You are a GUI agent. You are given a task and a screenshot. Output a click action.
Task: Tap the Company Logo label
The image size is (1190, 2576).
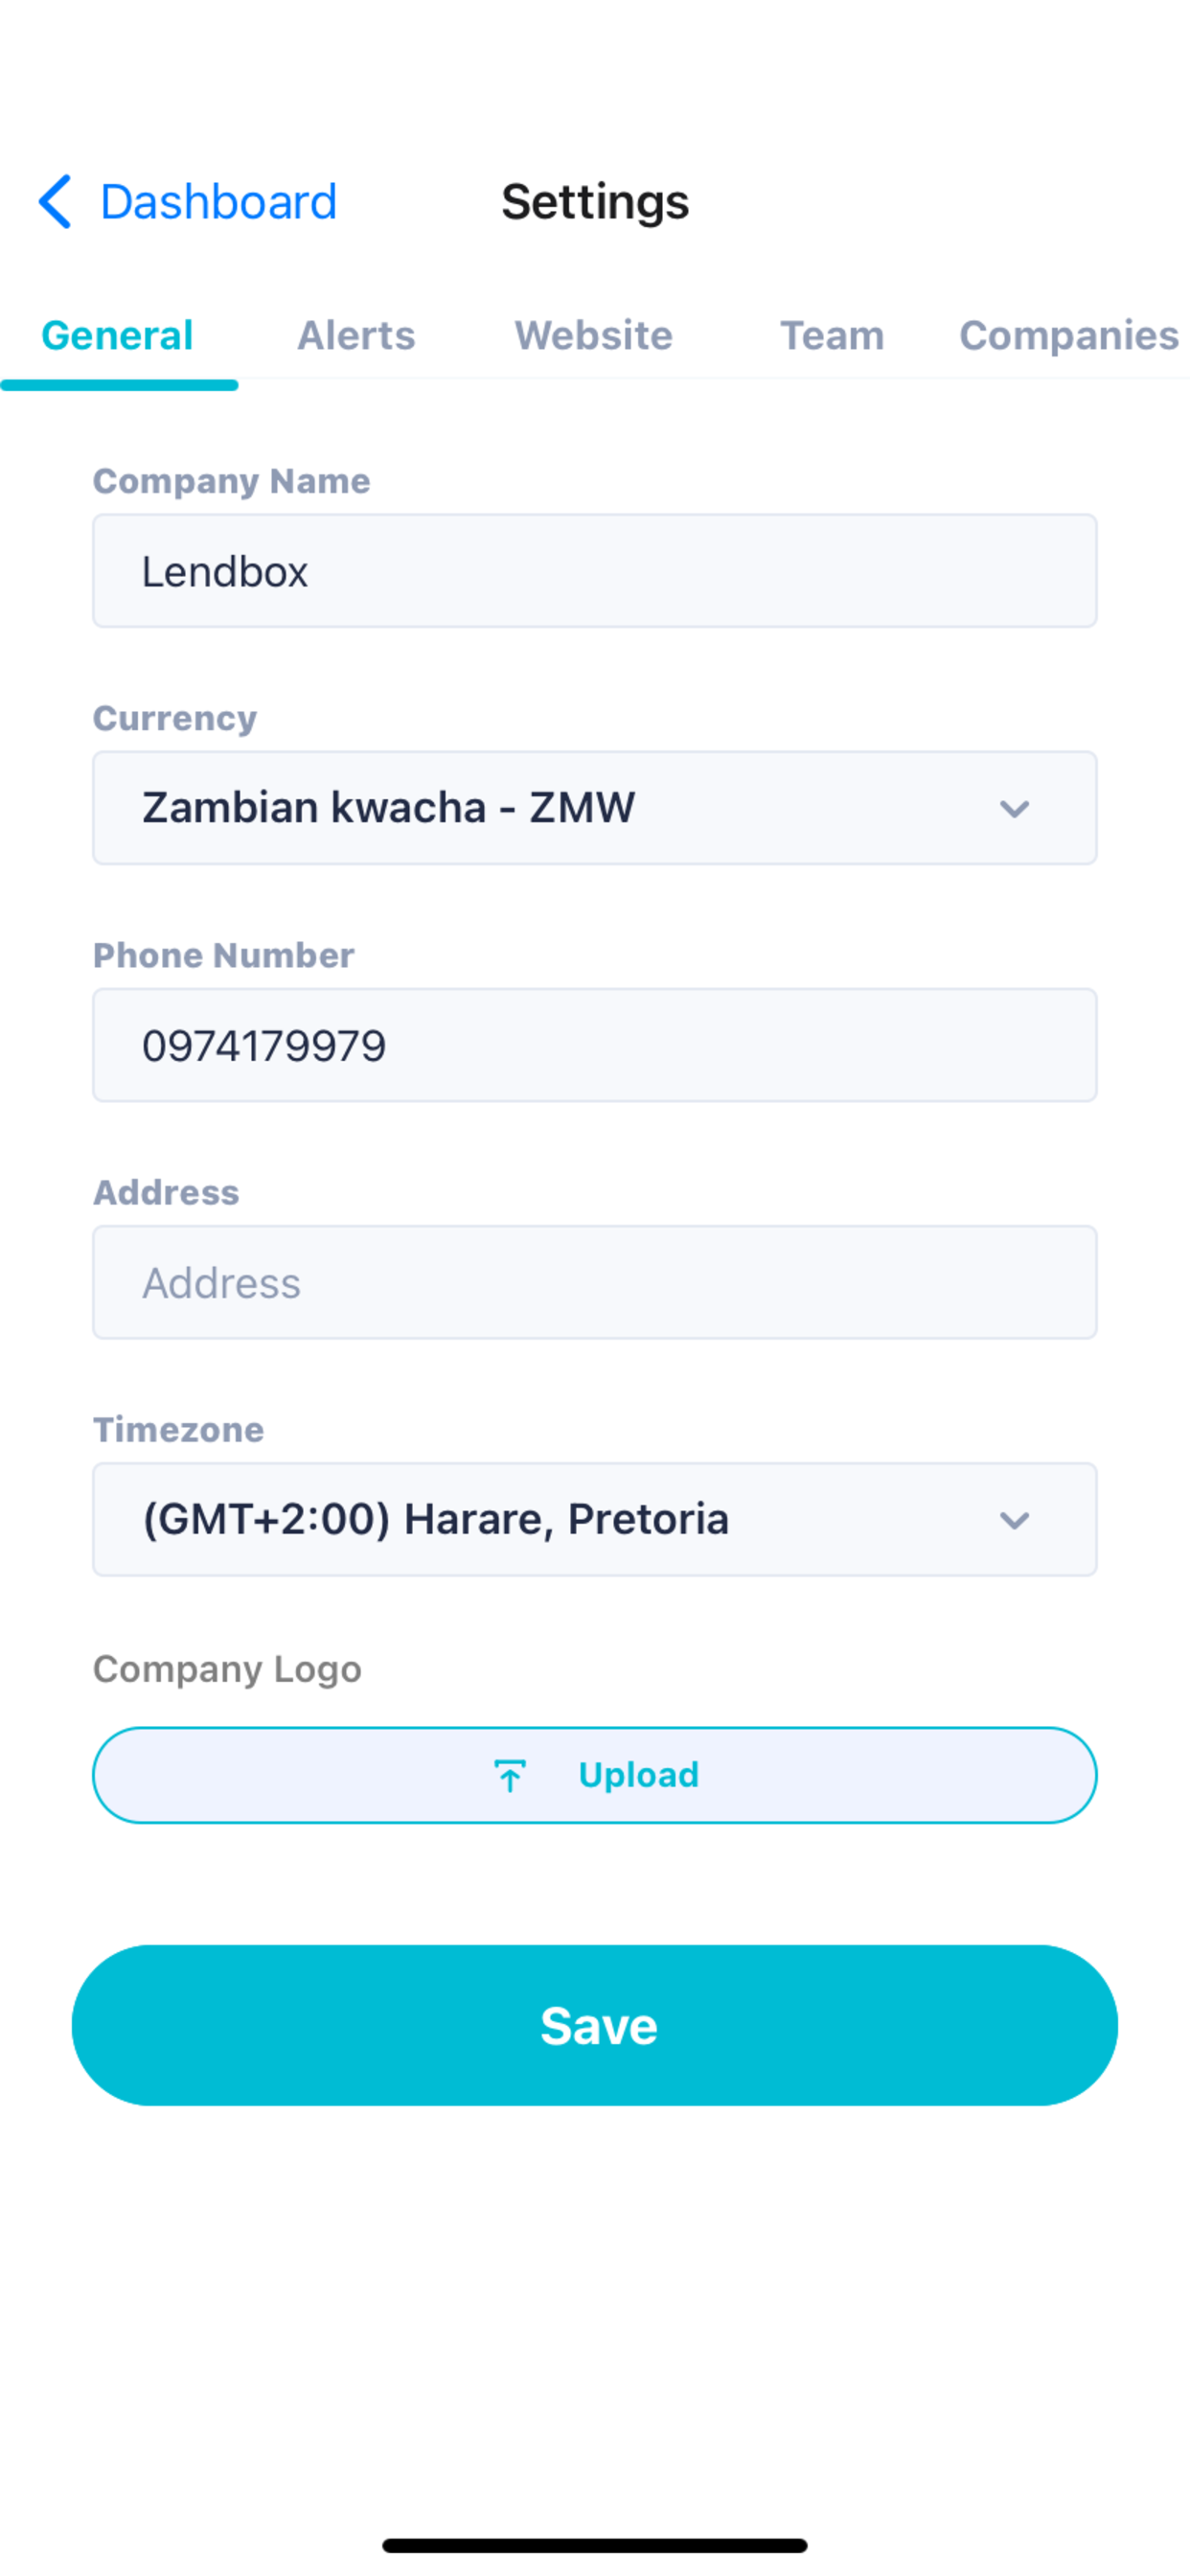coord(227,1669)
